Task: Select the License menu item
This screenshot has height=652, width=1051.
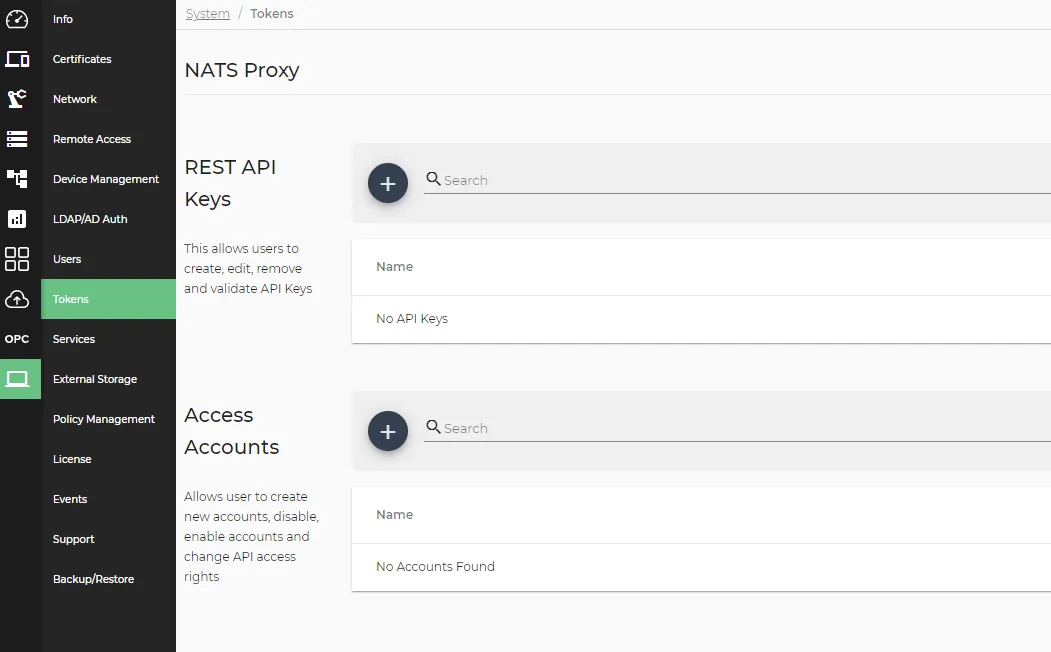Action: (108, 459)
